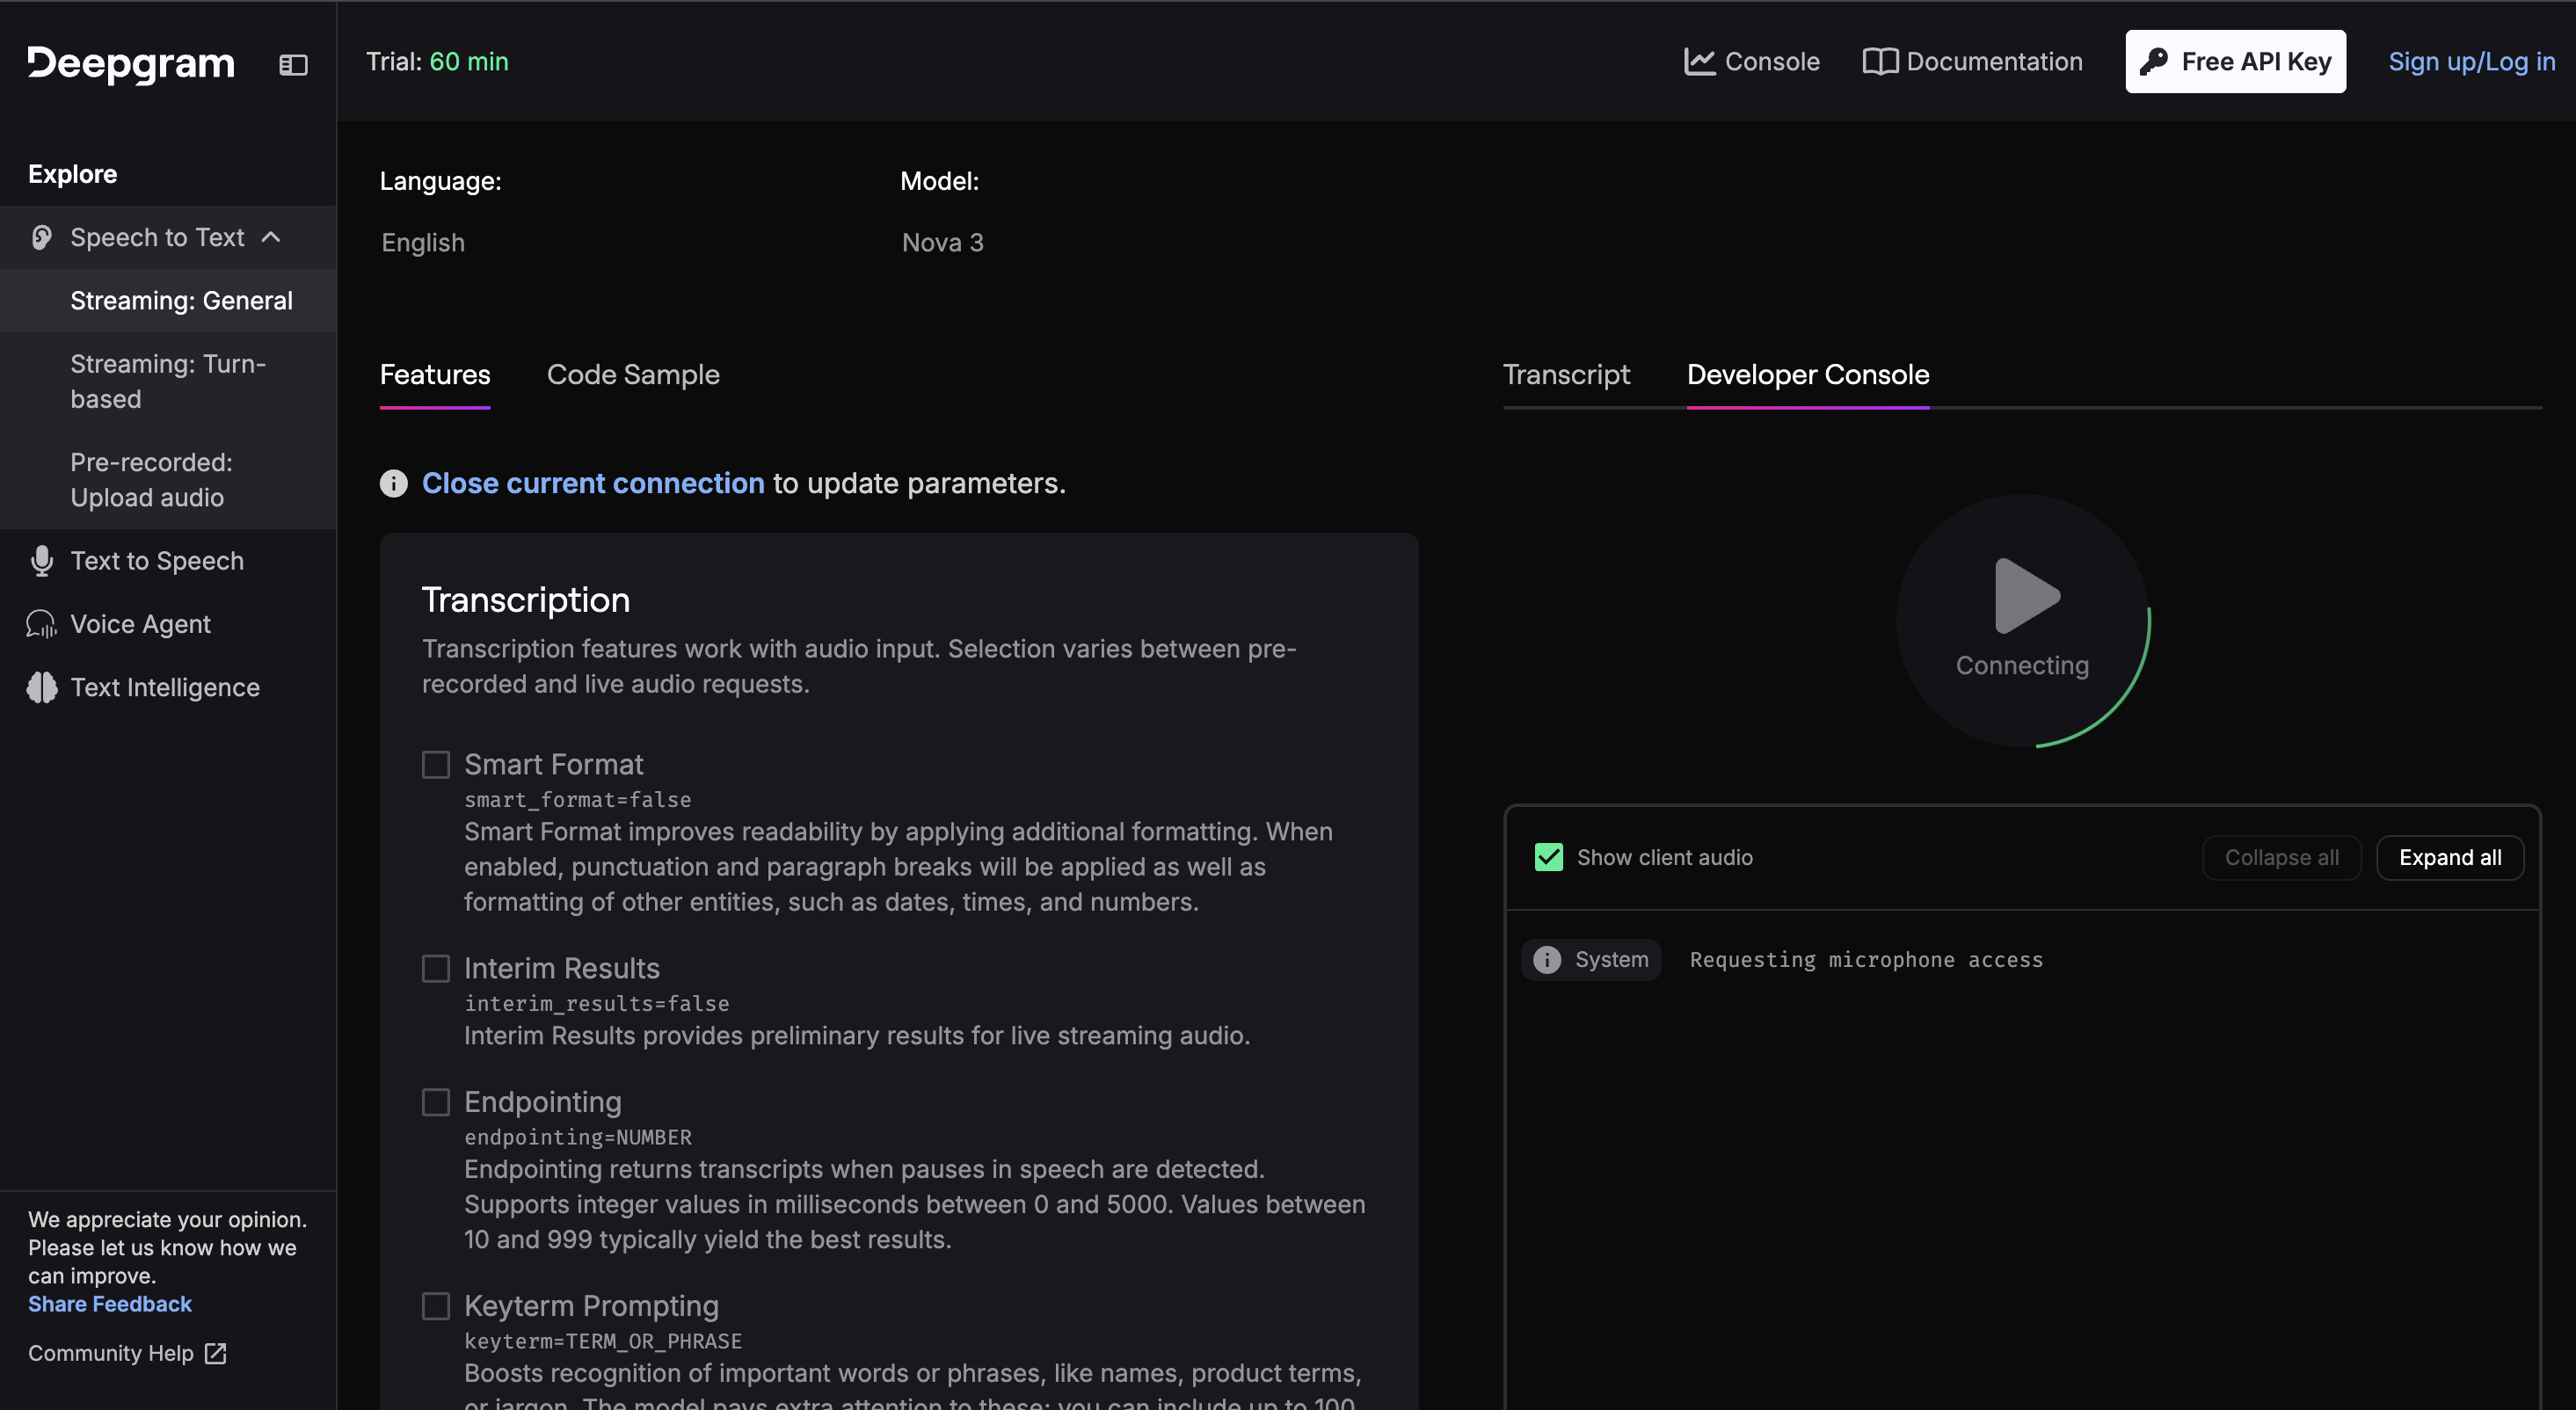Click the Documentation book icon
Viewport: 2576px width, 1410px height.
tap(1880, 62)
